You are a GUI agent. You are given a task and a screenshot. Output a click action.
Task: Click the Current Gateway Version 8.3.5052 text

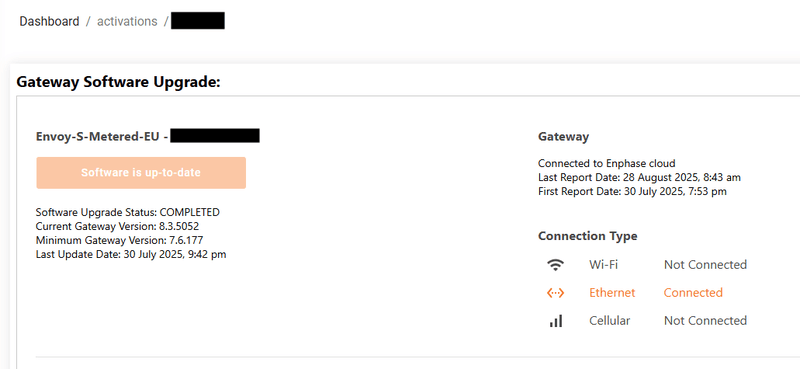117,226
